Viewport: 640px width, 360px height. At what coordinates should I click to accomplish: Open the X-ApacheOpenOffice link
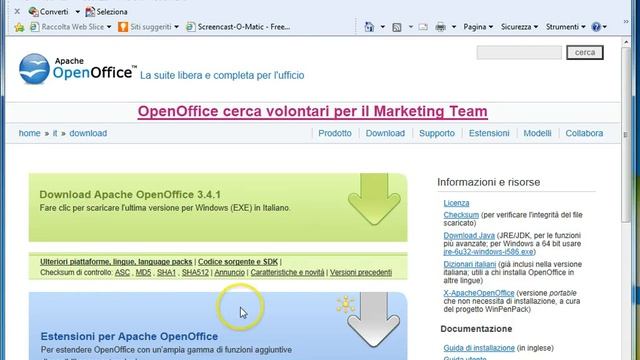point(479,293)
